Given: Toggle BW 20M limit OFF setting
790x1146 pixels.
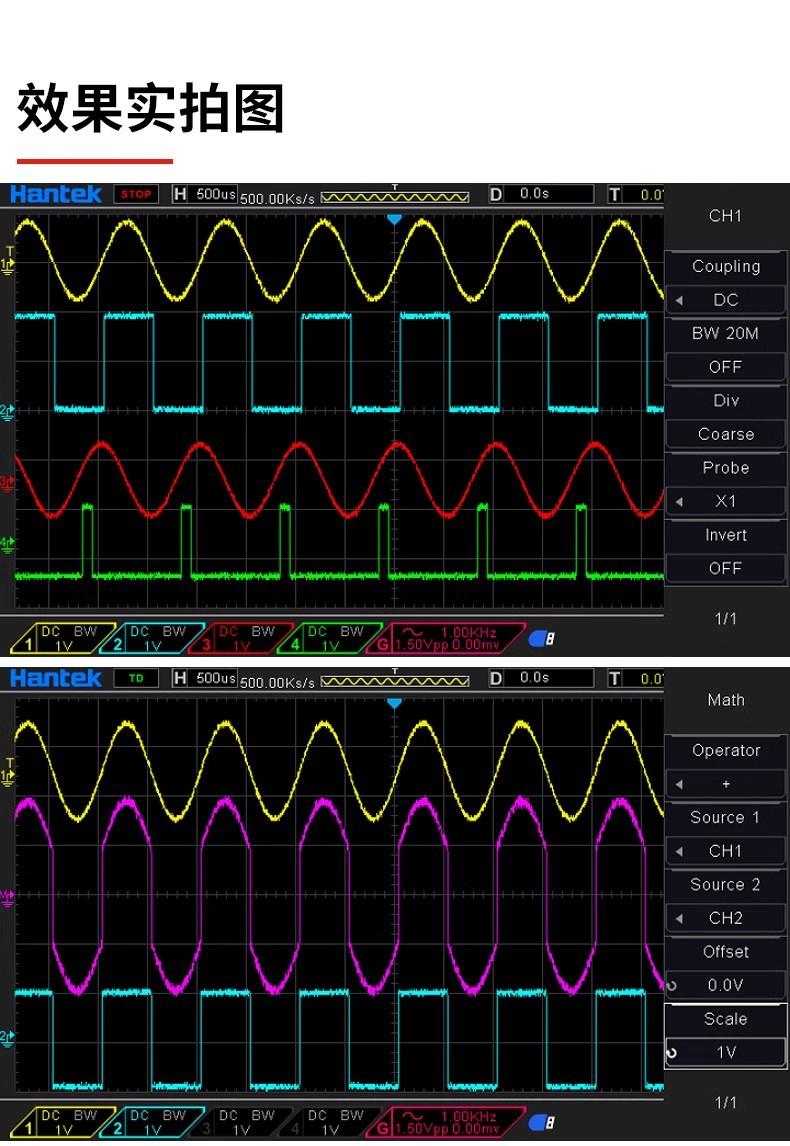Looking at the screenshot, I should 726,367.
